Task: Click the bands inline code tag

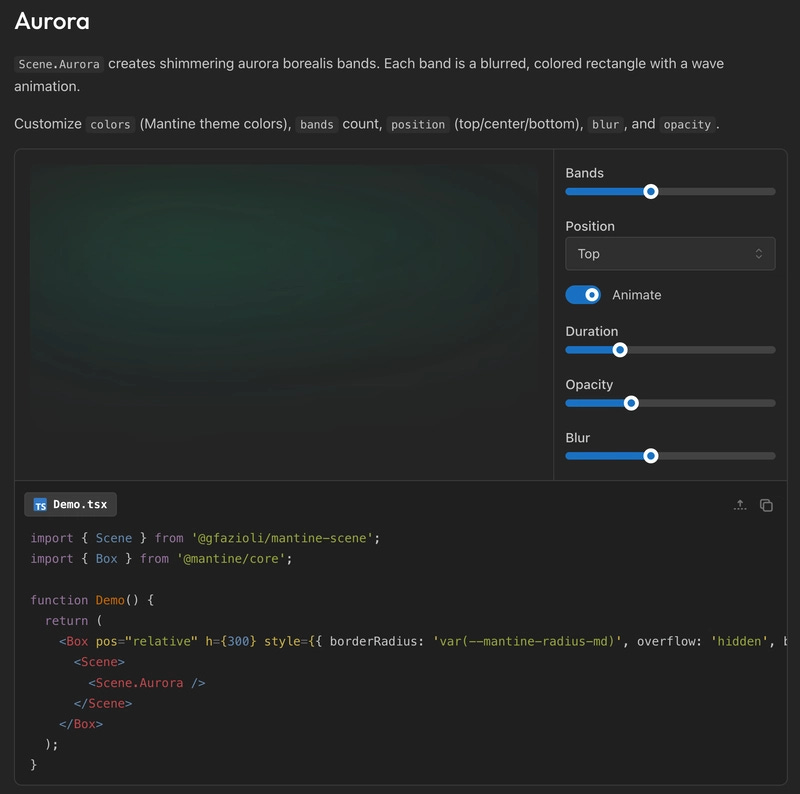Action: (x=316, y=125)
